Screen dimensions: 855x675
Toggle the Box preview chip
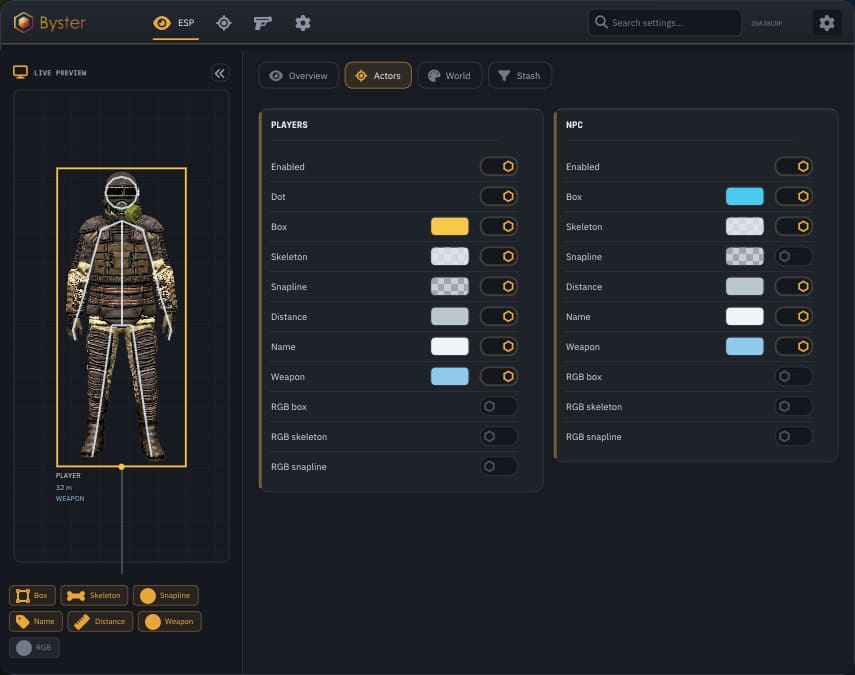click(32, 595)
